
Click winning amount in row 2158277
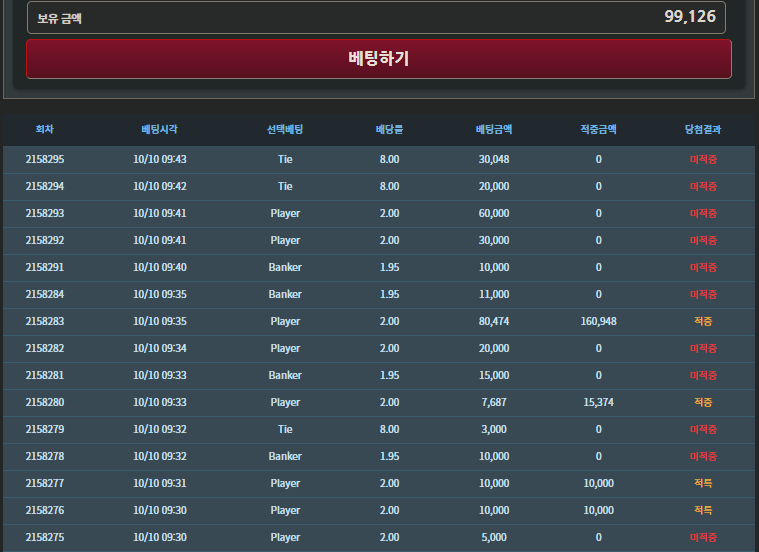tap(598, 483)
